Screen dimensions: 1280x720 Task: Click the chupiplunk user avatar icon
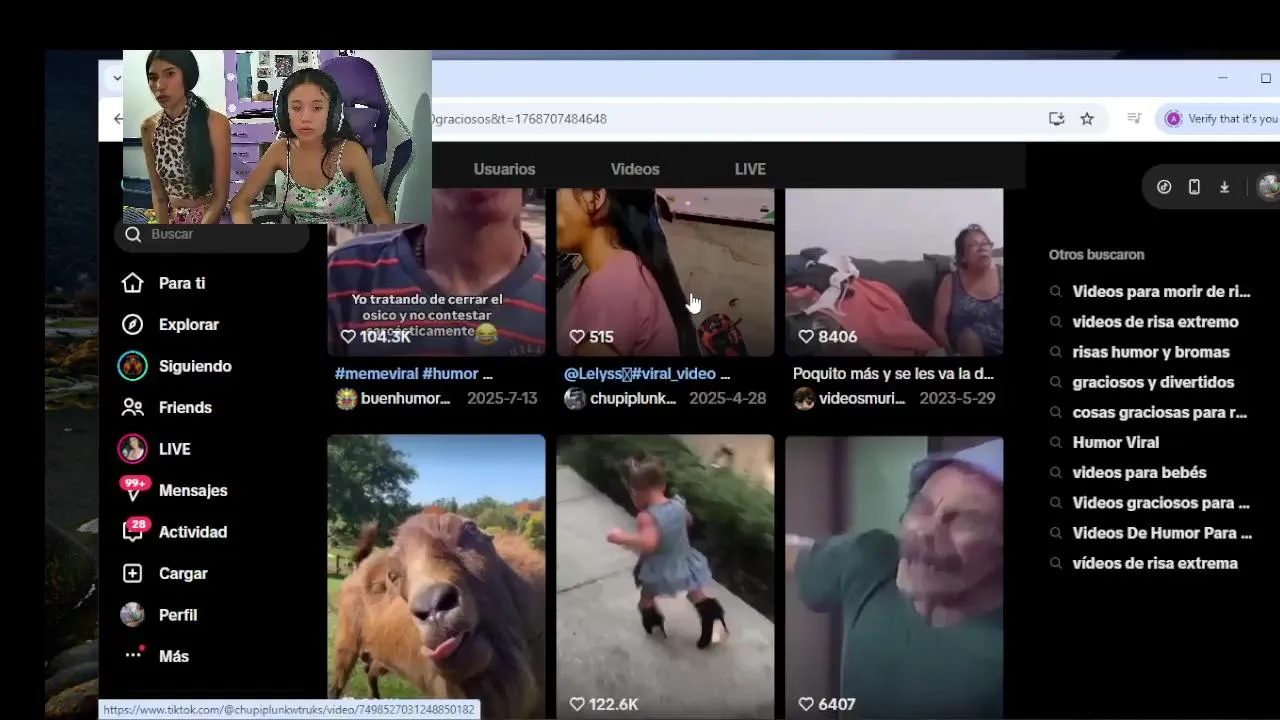(575, 399)
